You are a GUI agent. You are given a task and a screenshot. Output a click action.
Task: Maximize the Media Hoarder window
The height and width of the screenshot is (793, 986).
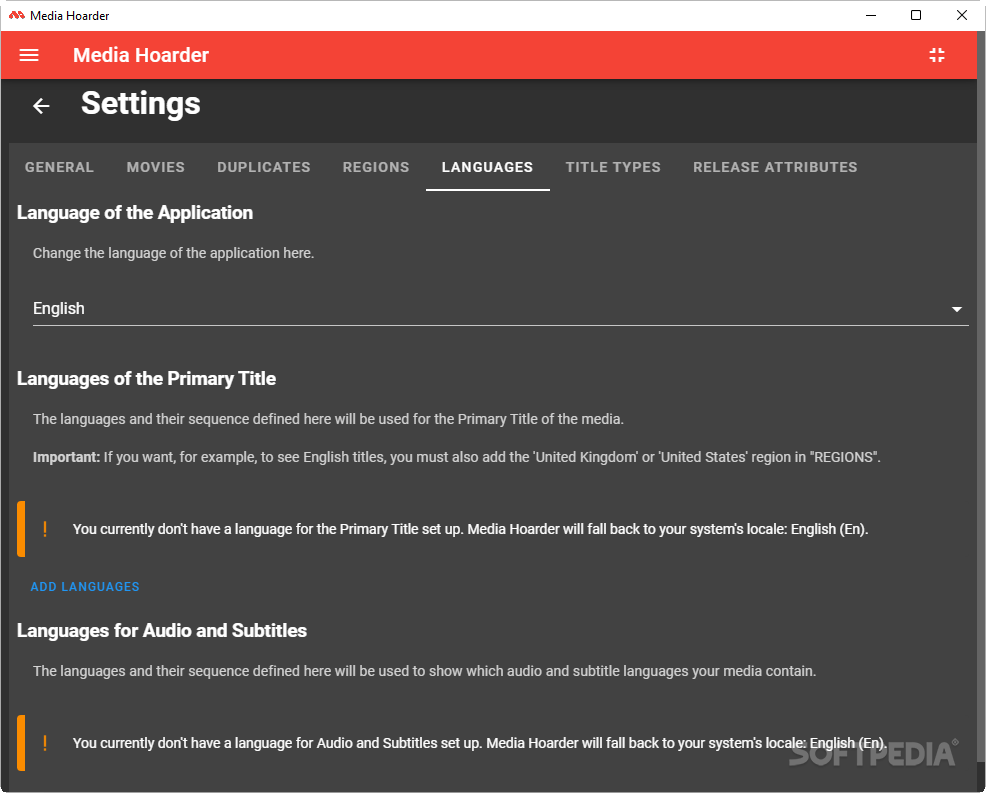916,15
